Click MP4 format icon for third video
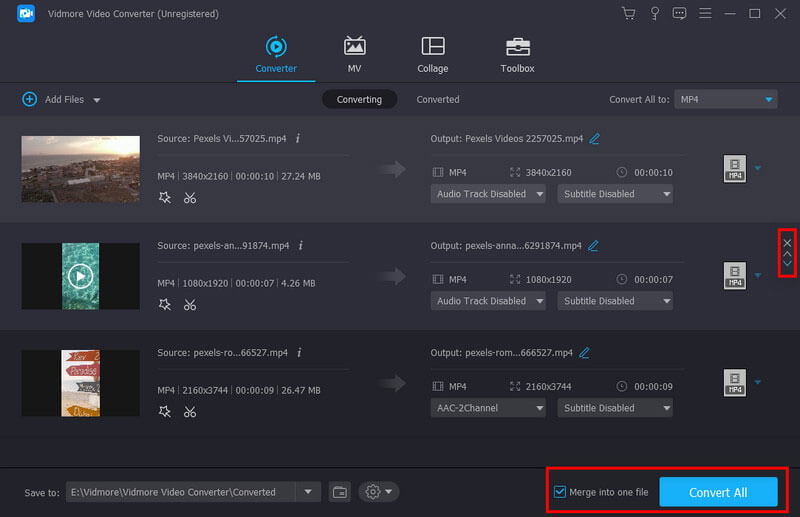 point(735,383)
